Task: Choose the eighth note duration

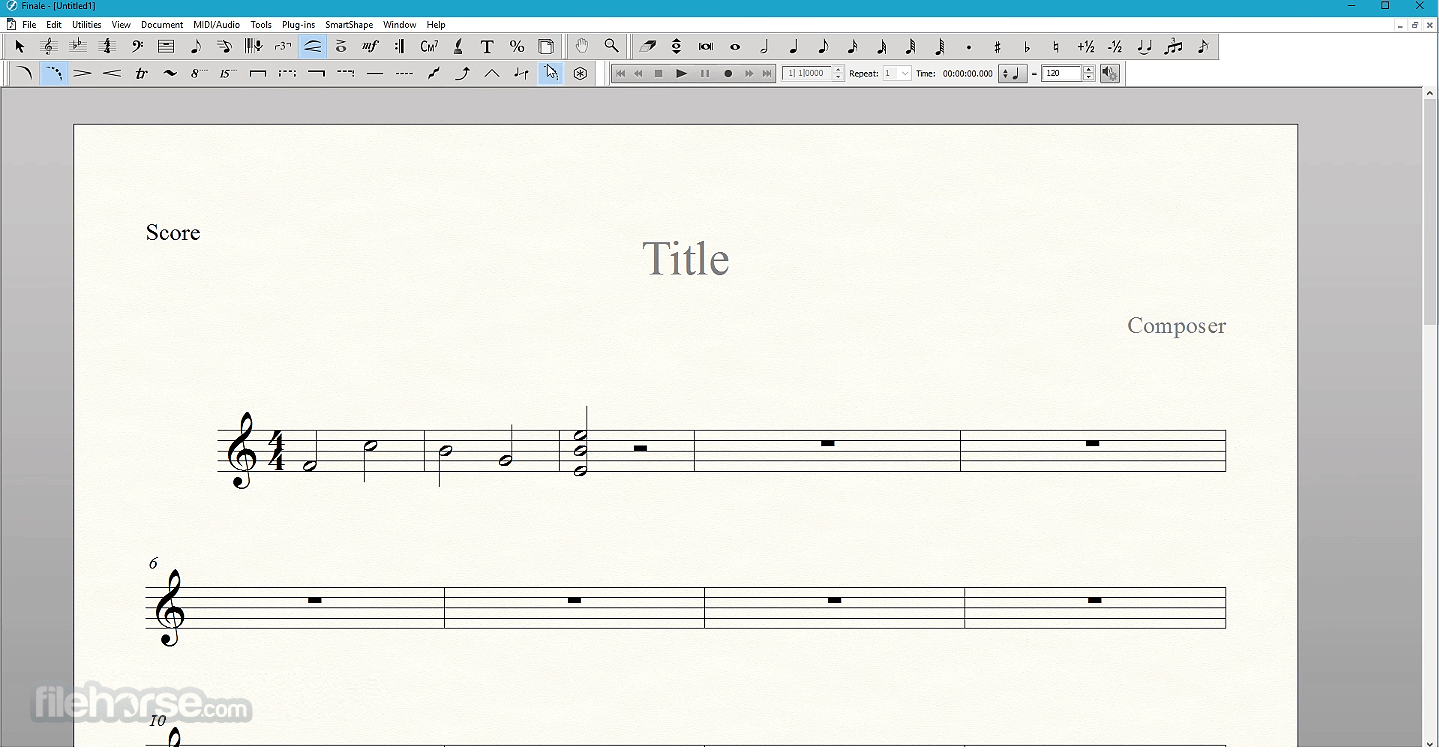Action: (x=823, y=46)
